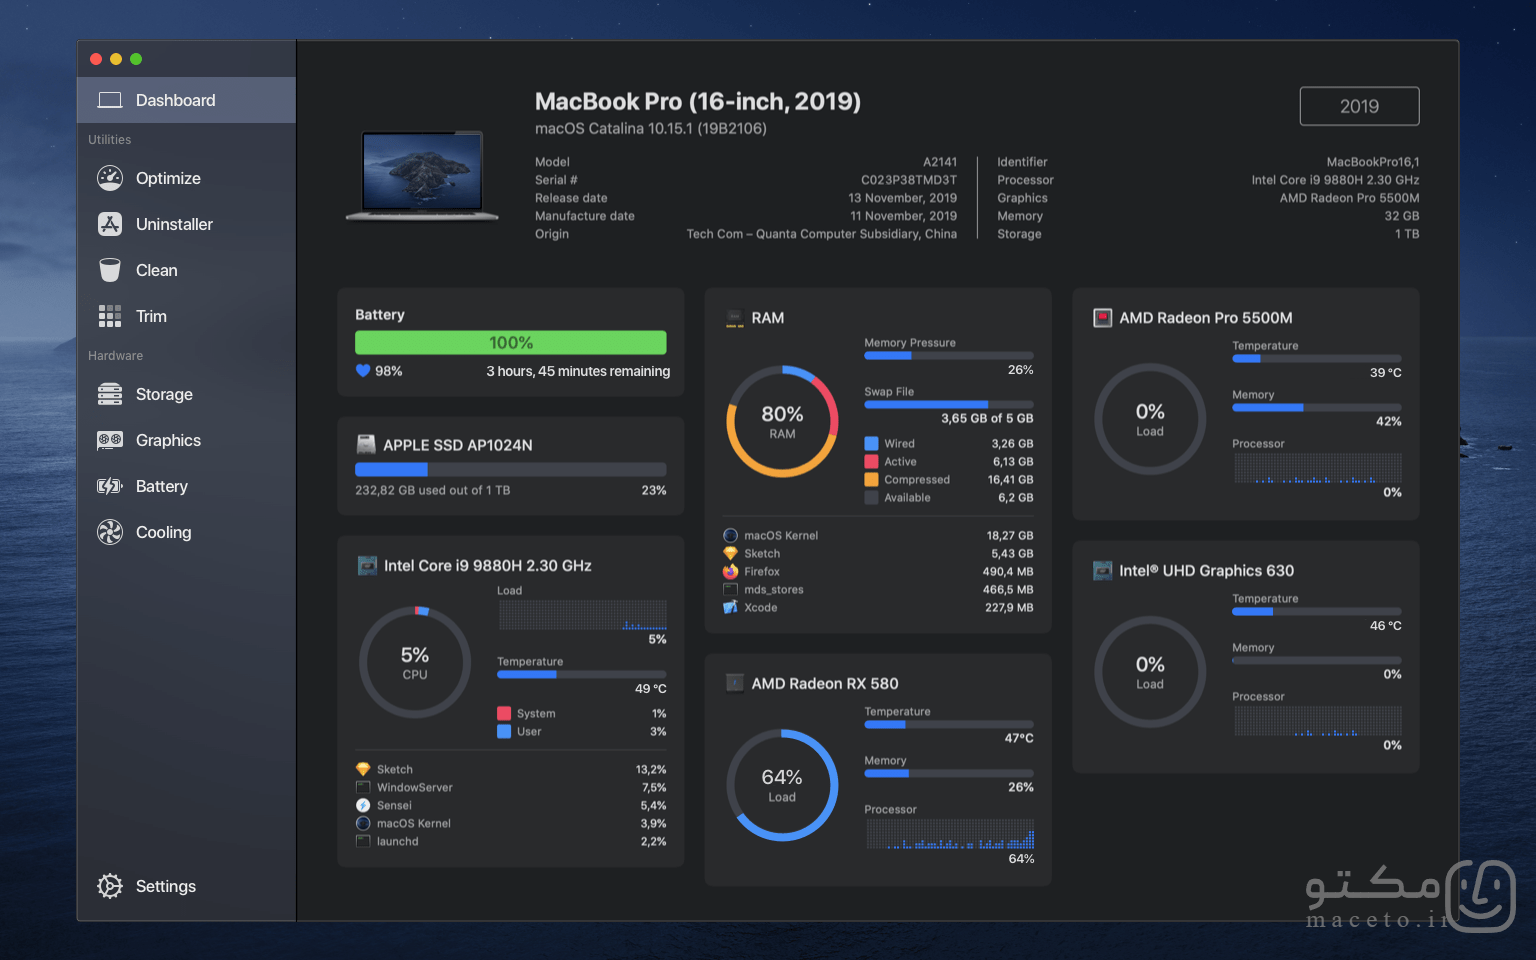Image resolution: width=1536 pixels, height=960 pixels.
Task: Click the orange Compressed memory swatch
Action: (872, 480)
